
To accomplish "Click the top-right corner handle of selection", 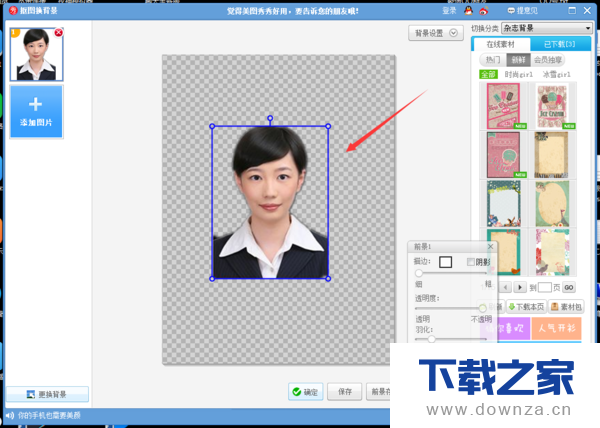I will tap(328, 126).
